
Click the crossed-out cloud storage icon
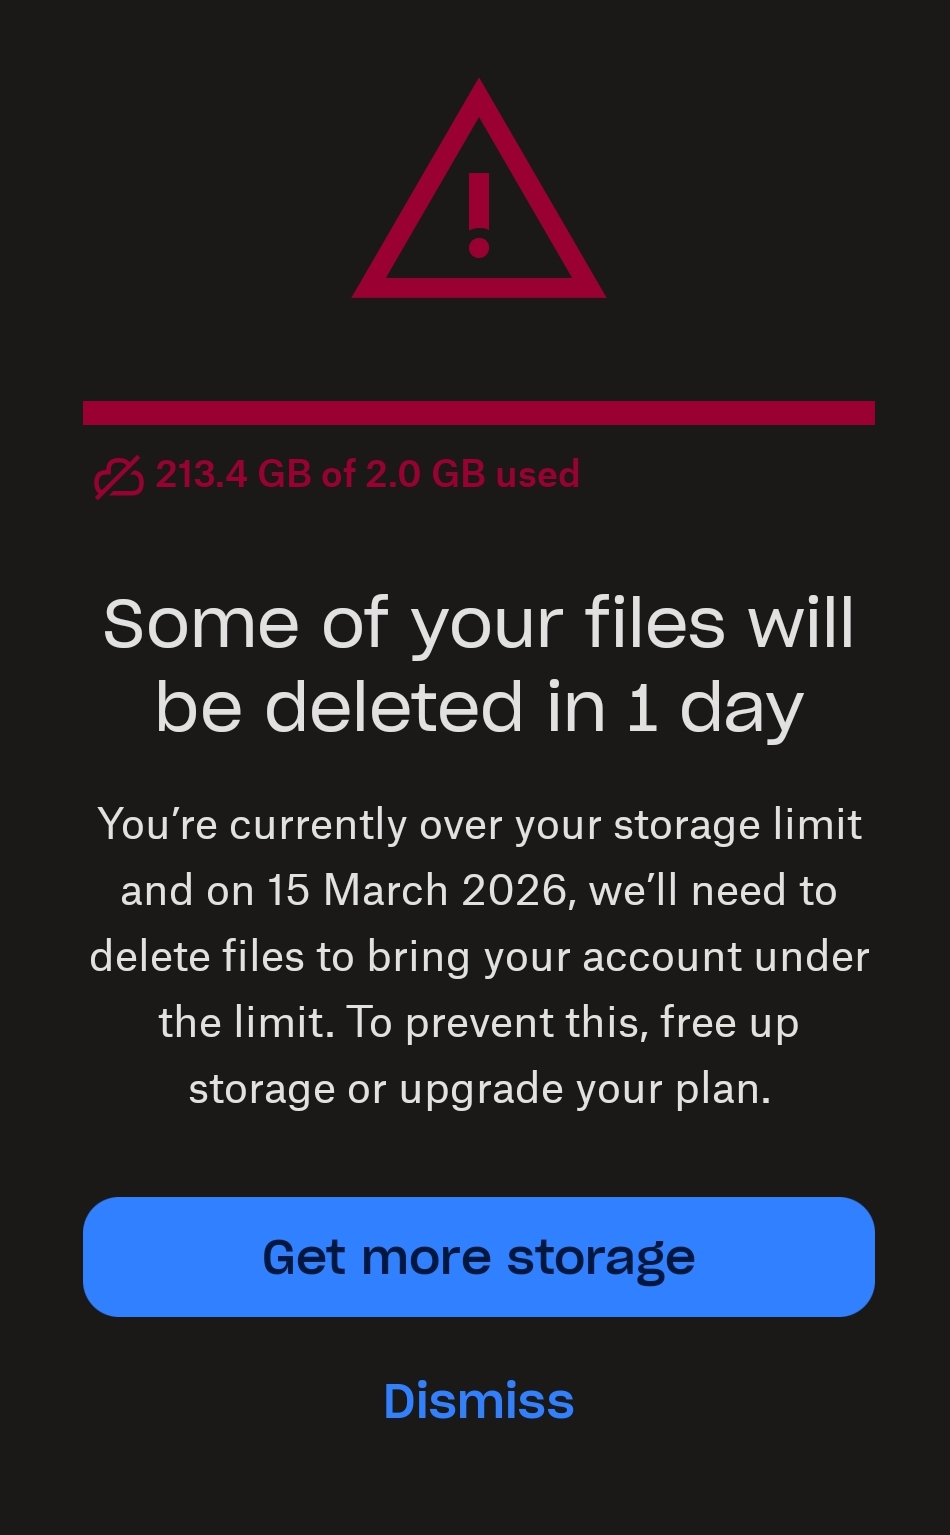point(119,476)
